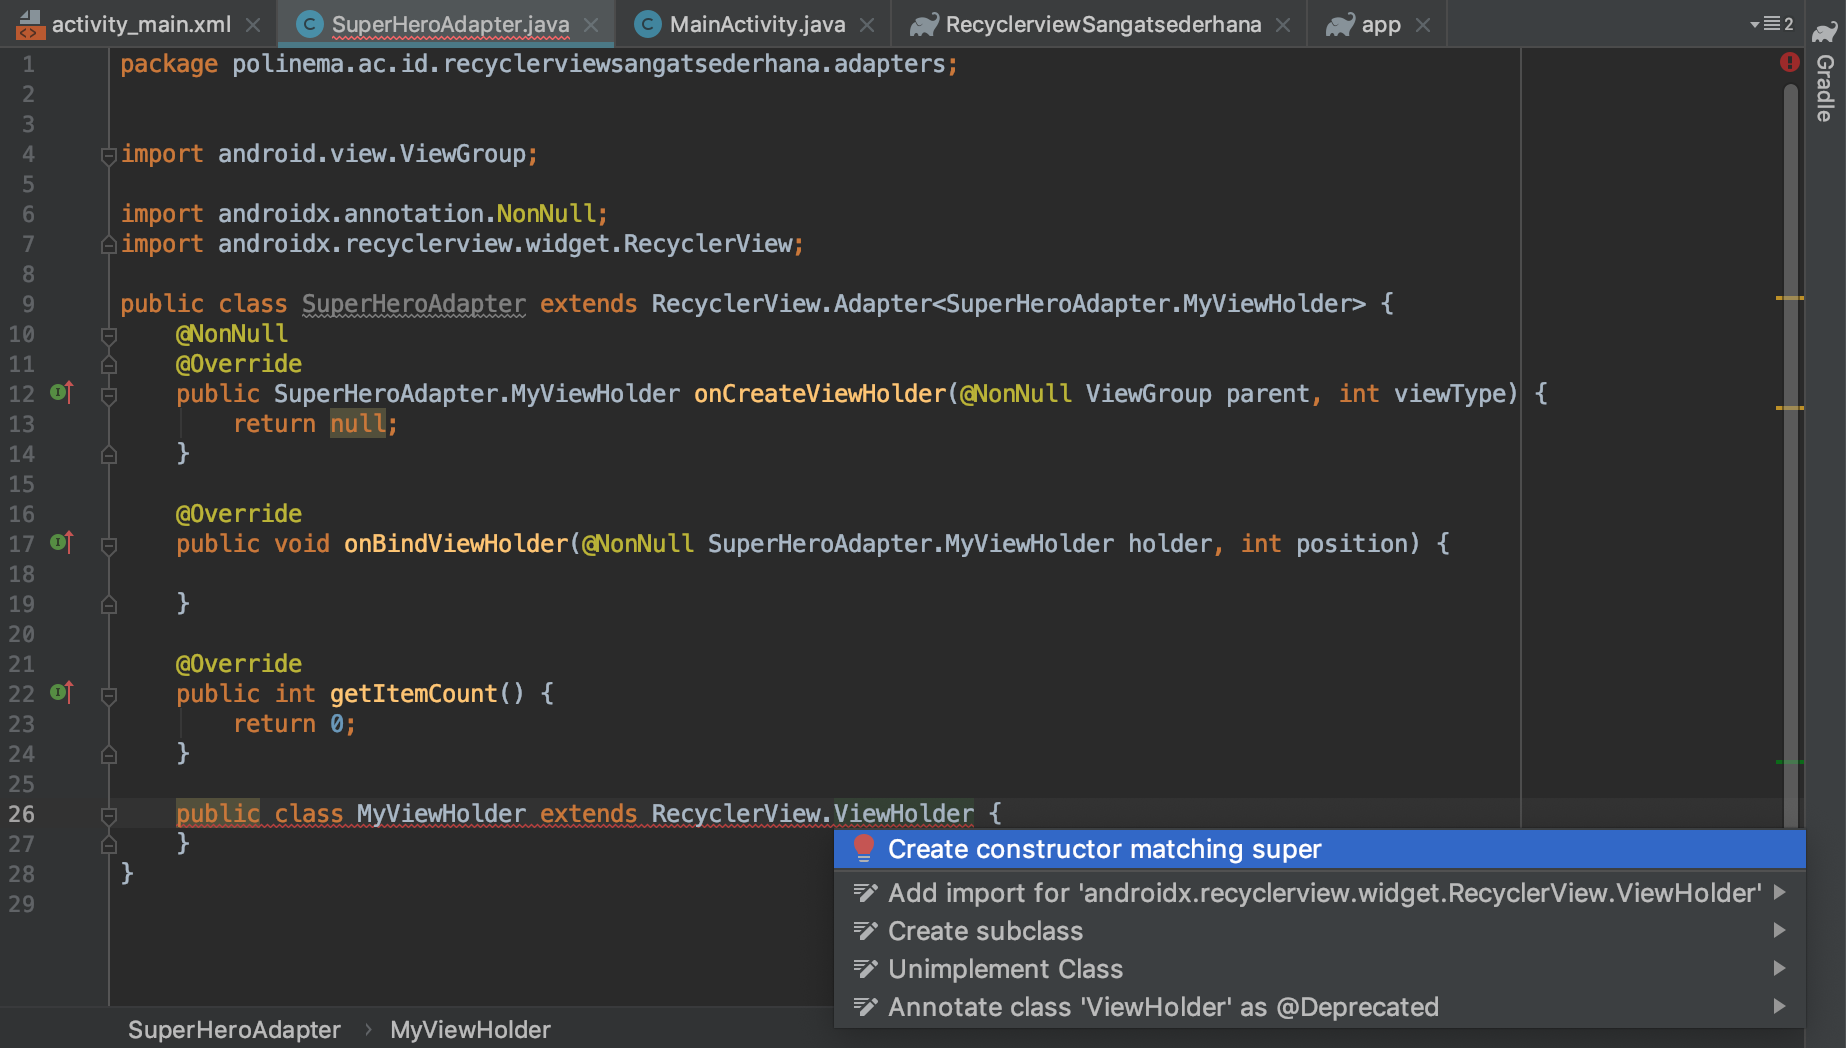Close the MainActivity.java tab
The width and height of the screenshot is (1846, 1048).
[867, 25]
